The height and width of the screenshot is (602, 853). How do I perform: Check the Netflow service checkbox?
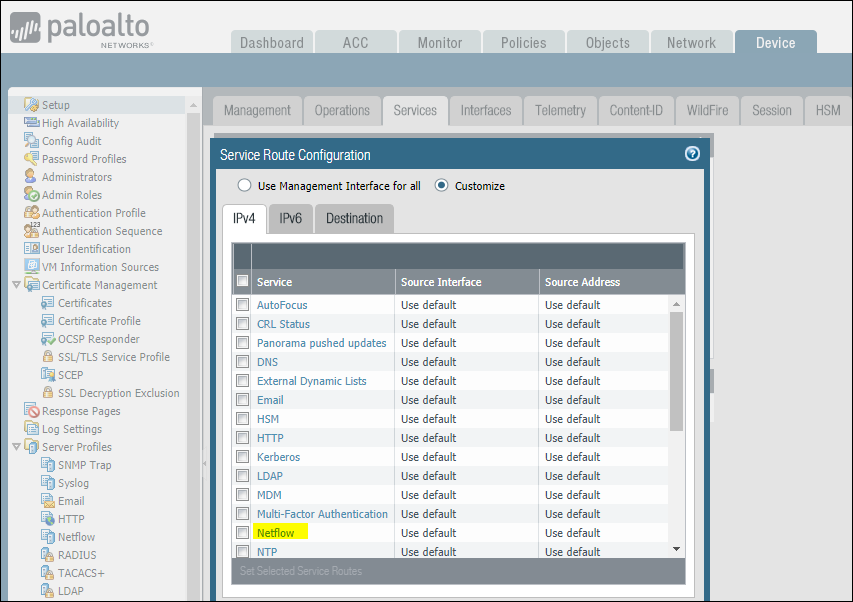click(242, 533)
